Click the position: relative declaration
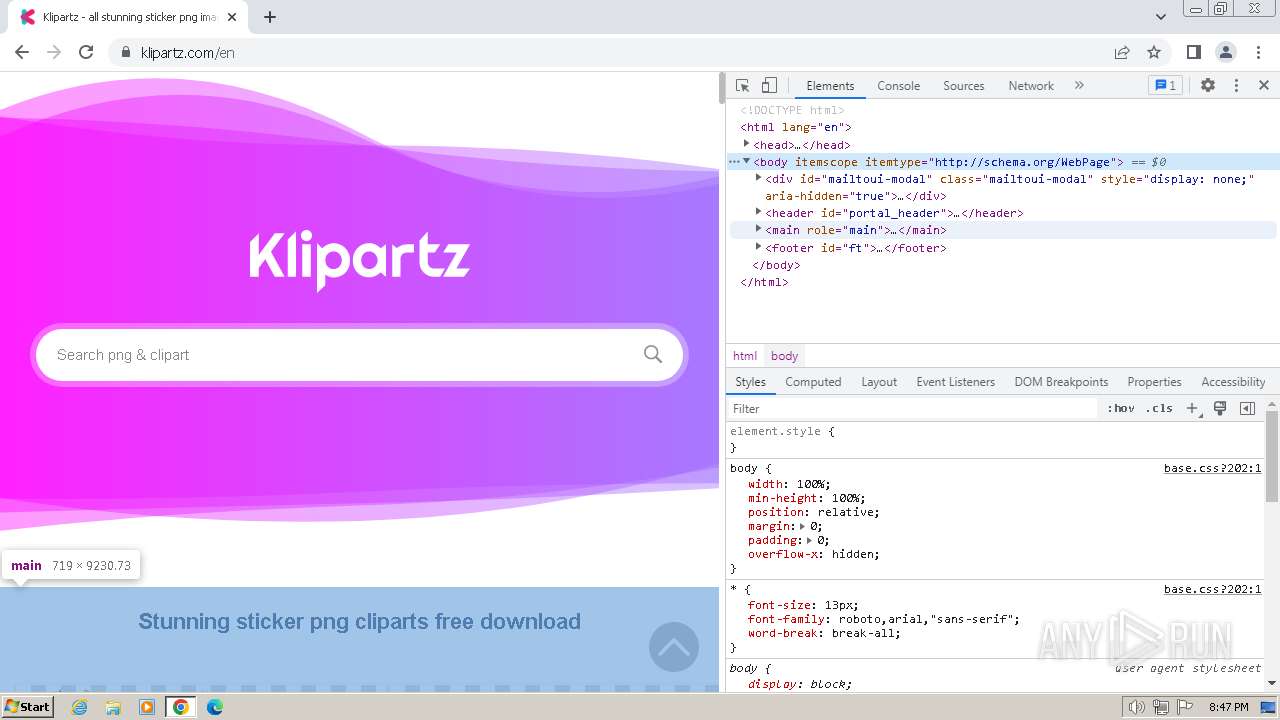 [814, 512]
